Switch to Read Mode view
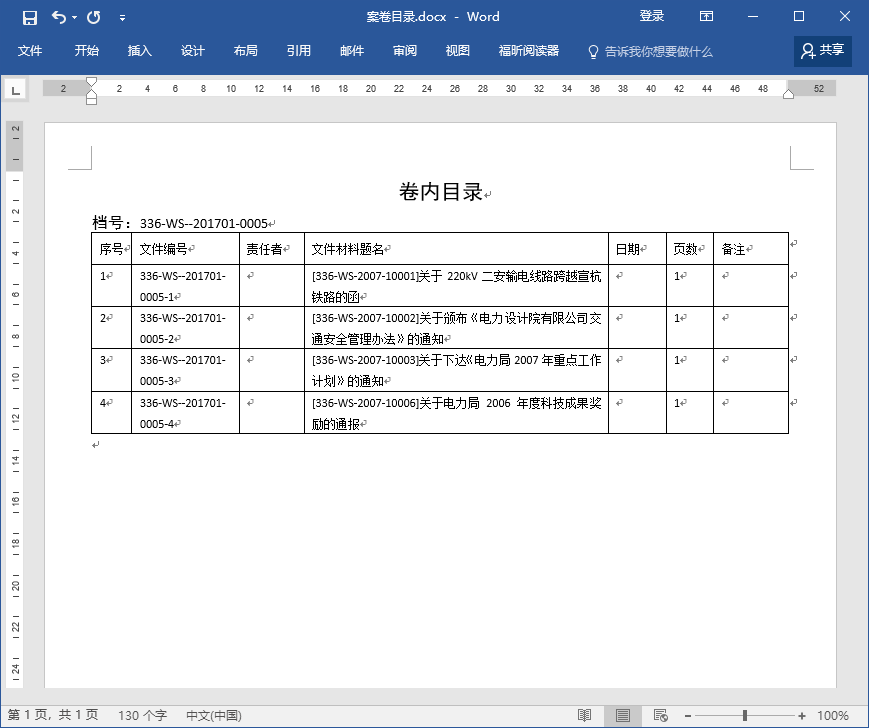 585,715
